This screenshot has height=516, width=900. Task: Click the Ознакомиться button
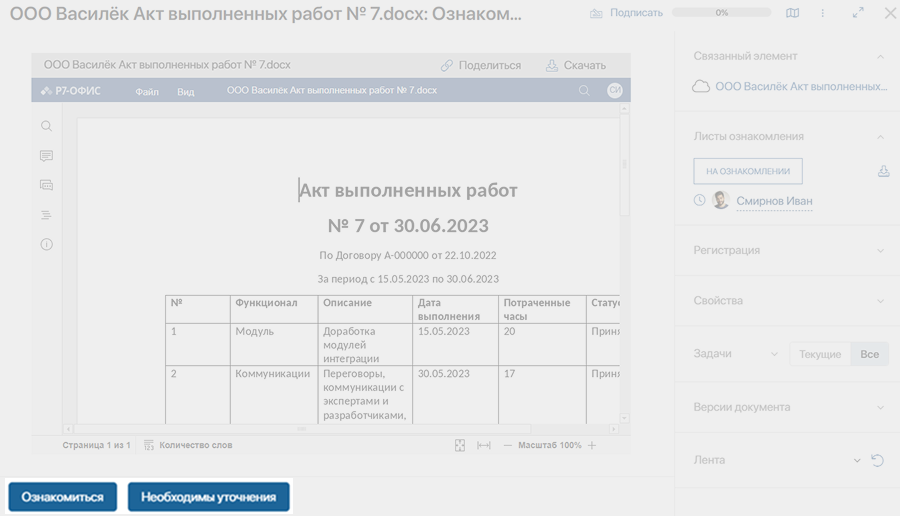click(x=63, y=496)
